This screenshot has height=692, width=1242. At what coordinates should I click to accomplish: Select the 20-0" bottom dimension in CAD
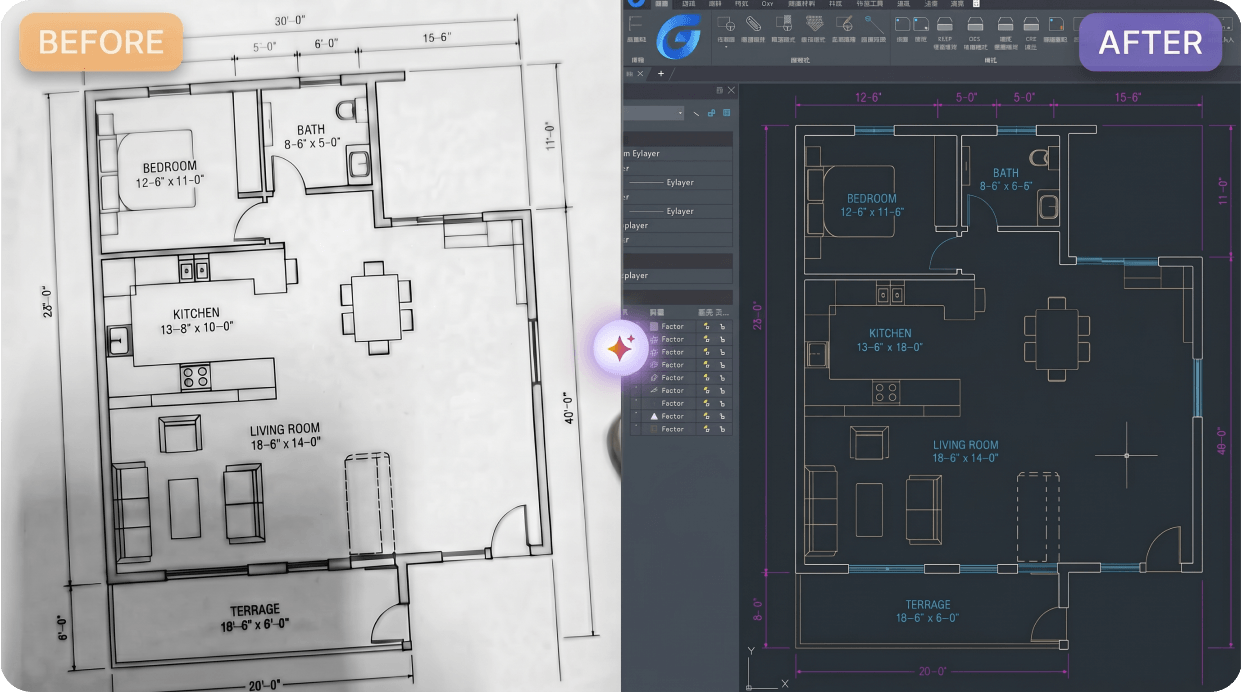coord(934,672)
